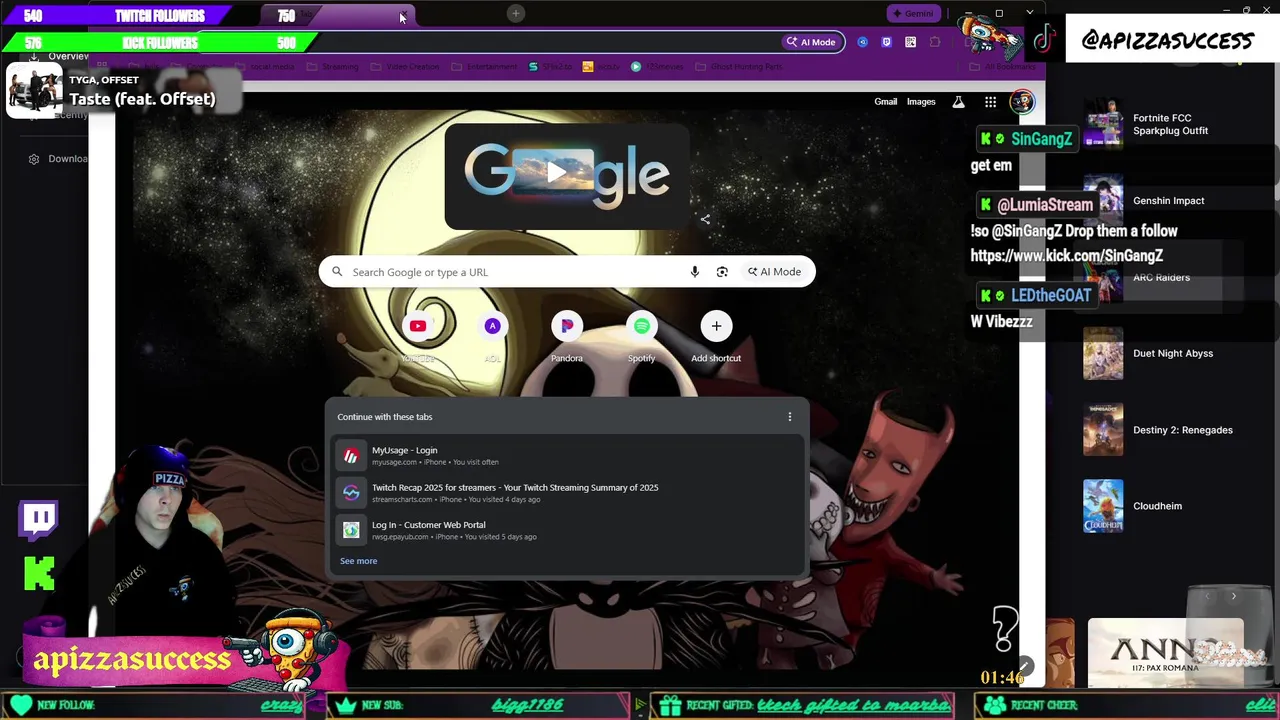Click the TikTok logo icon

tap(1045, 40)
